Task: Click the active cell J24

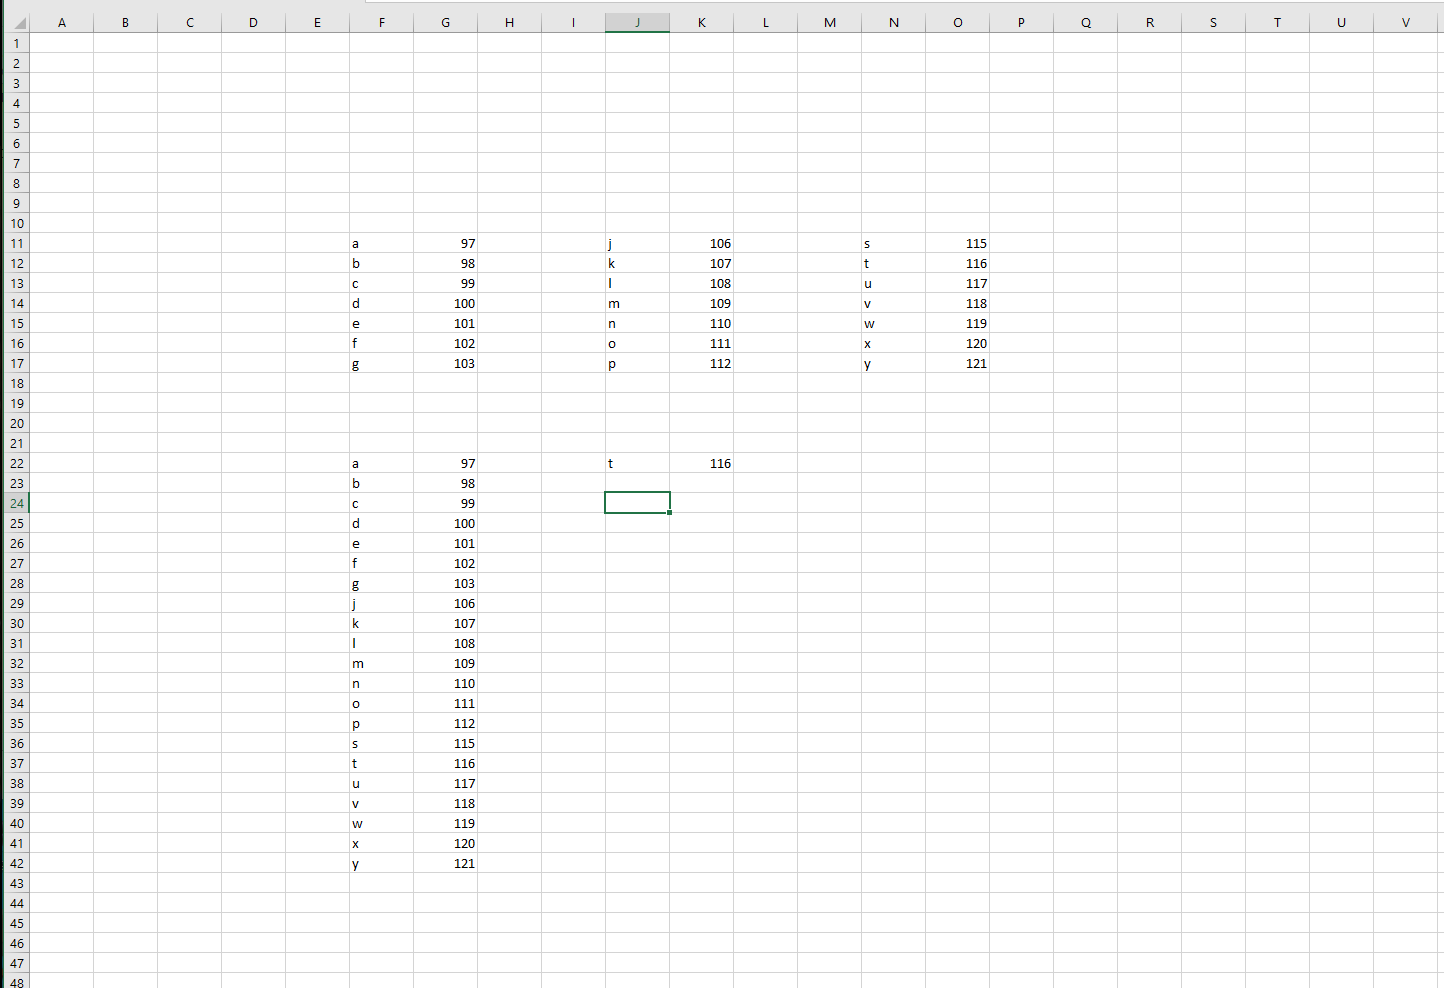Action: point(638,503)
